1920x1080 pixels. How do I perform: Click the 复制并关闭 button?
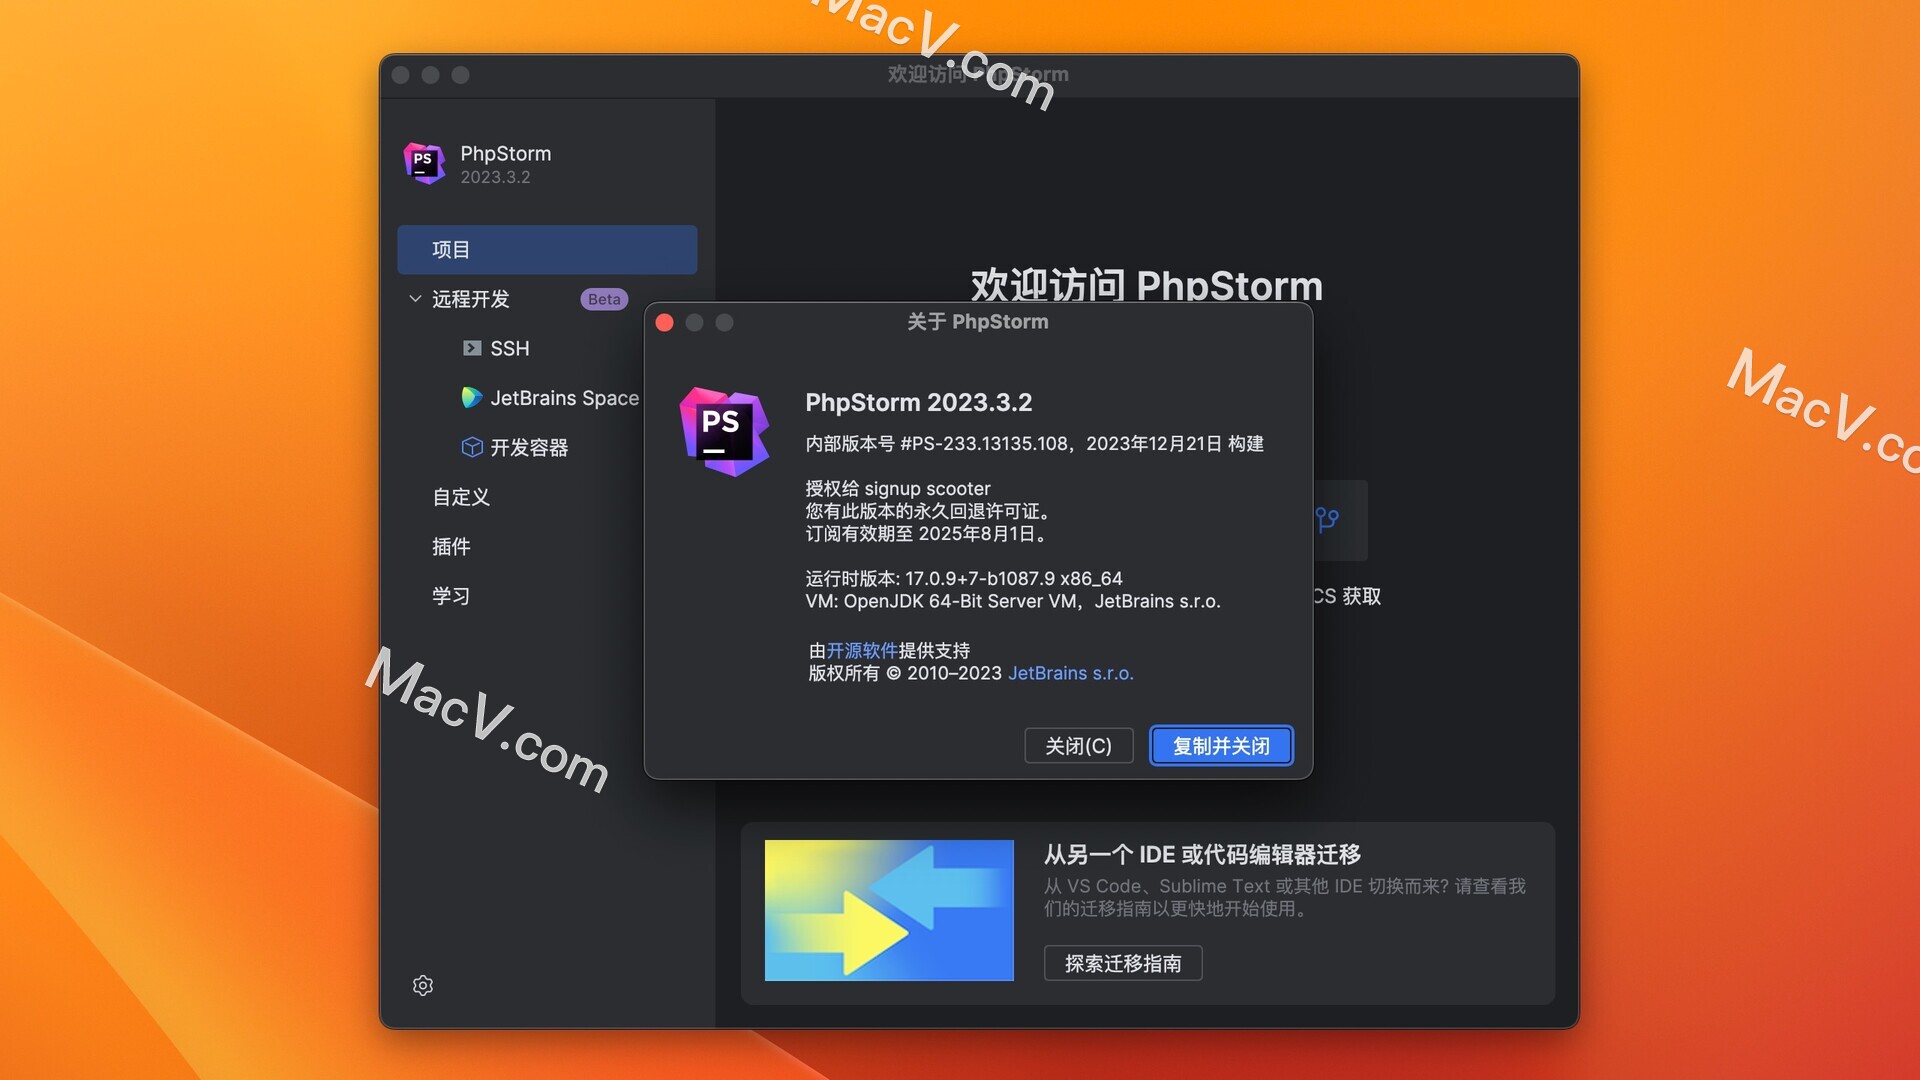point(1220,745)
